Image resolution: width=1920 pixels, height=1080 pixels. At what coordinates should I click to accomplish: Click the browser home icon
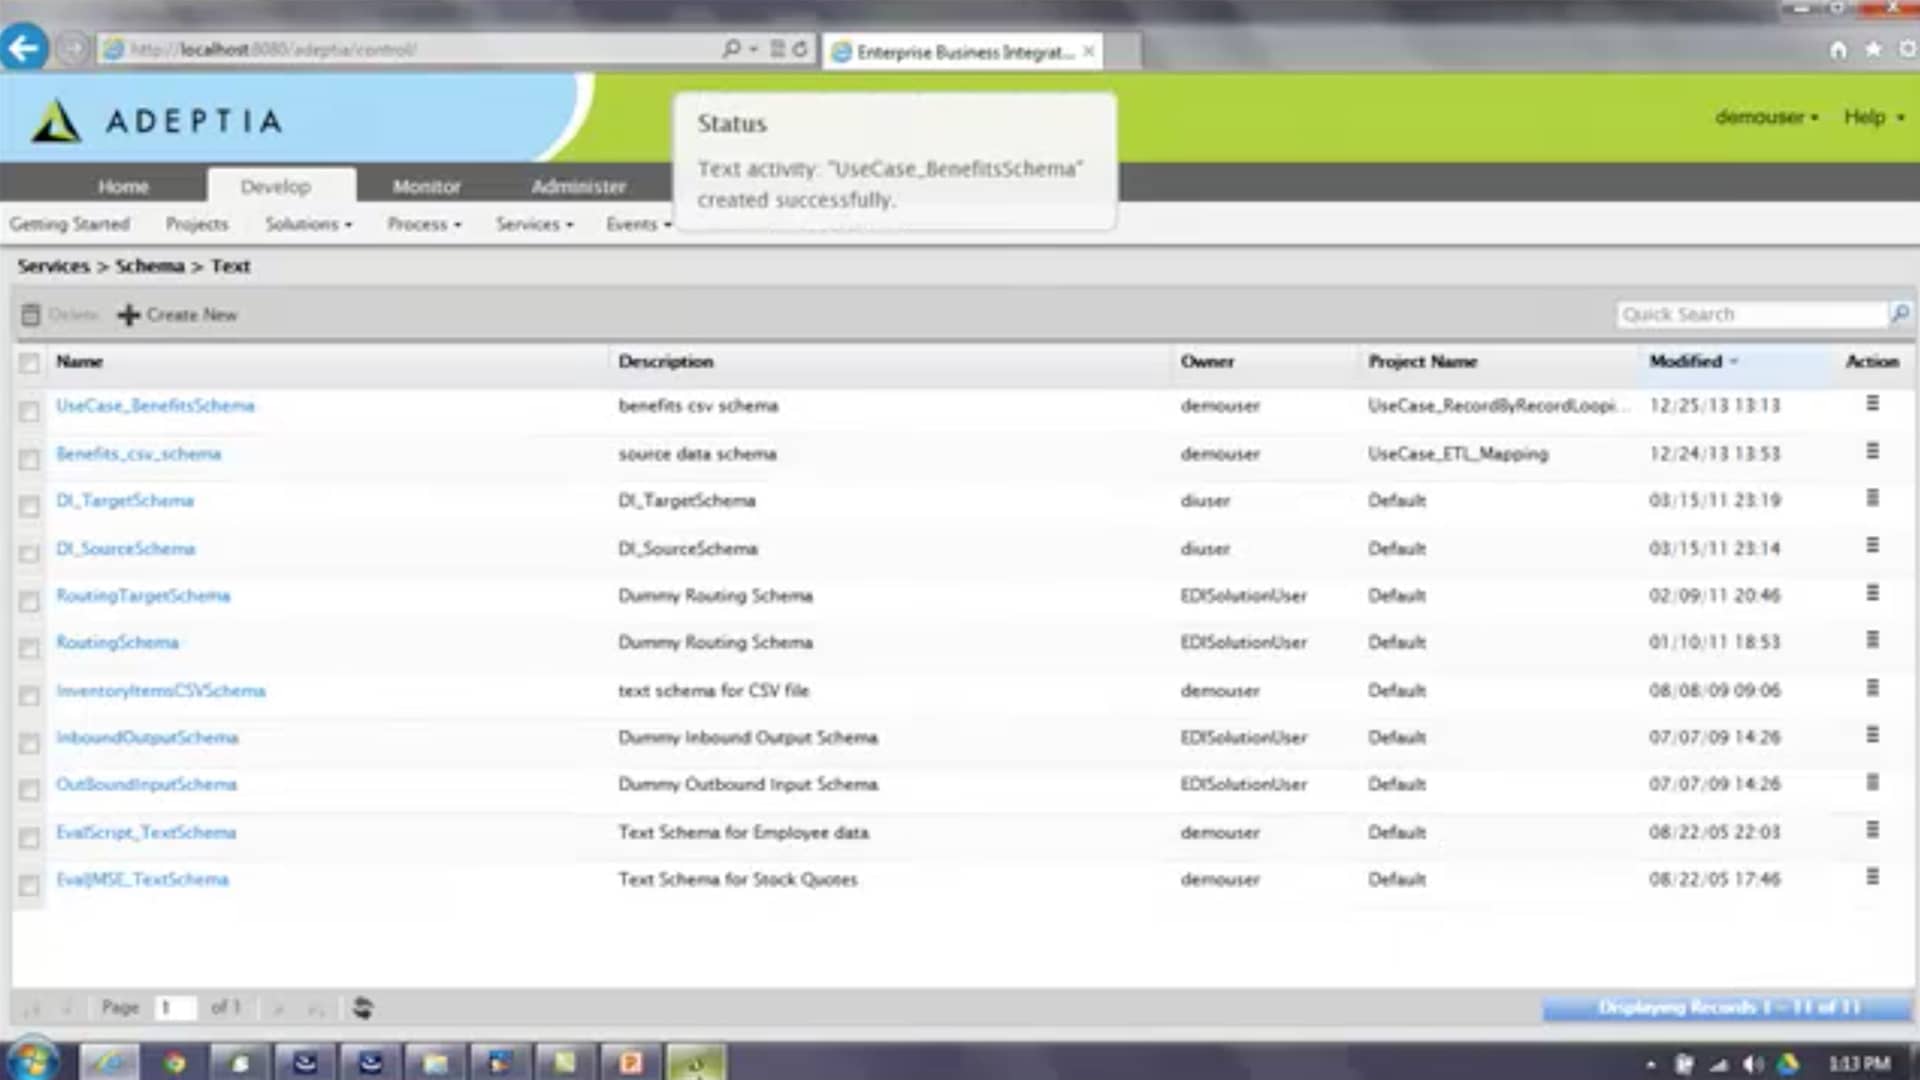coord(1838,50)
